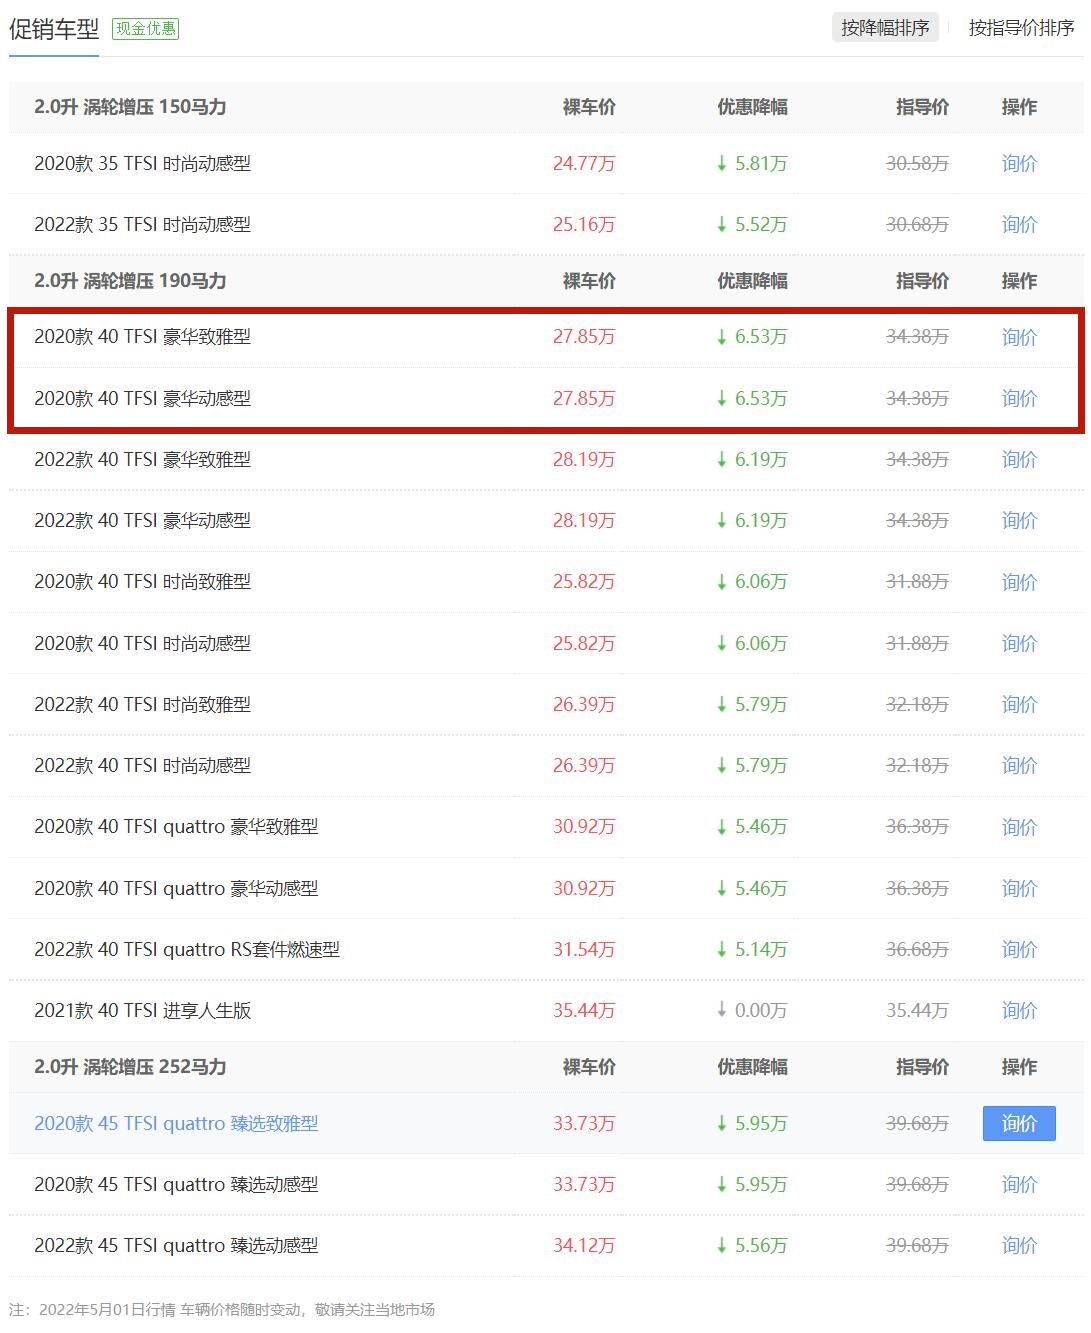
Task: Open 2022款 40 TFSI quattro RS套件燃速型 name
Action: pos(187,950)
